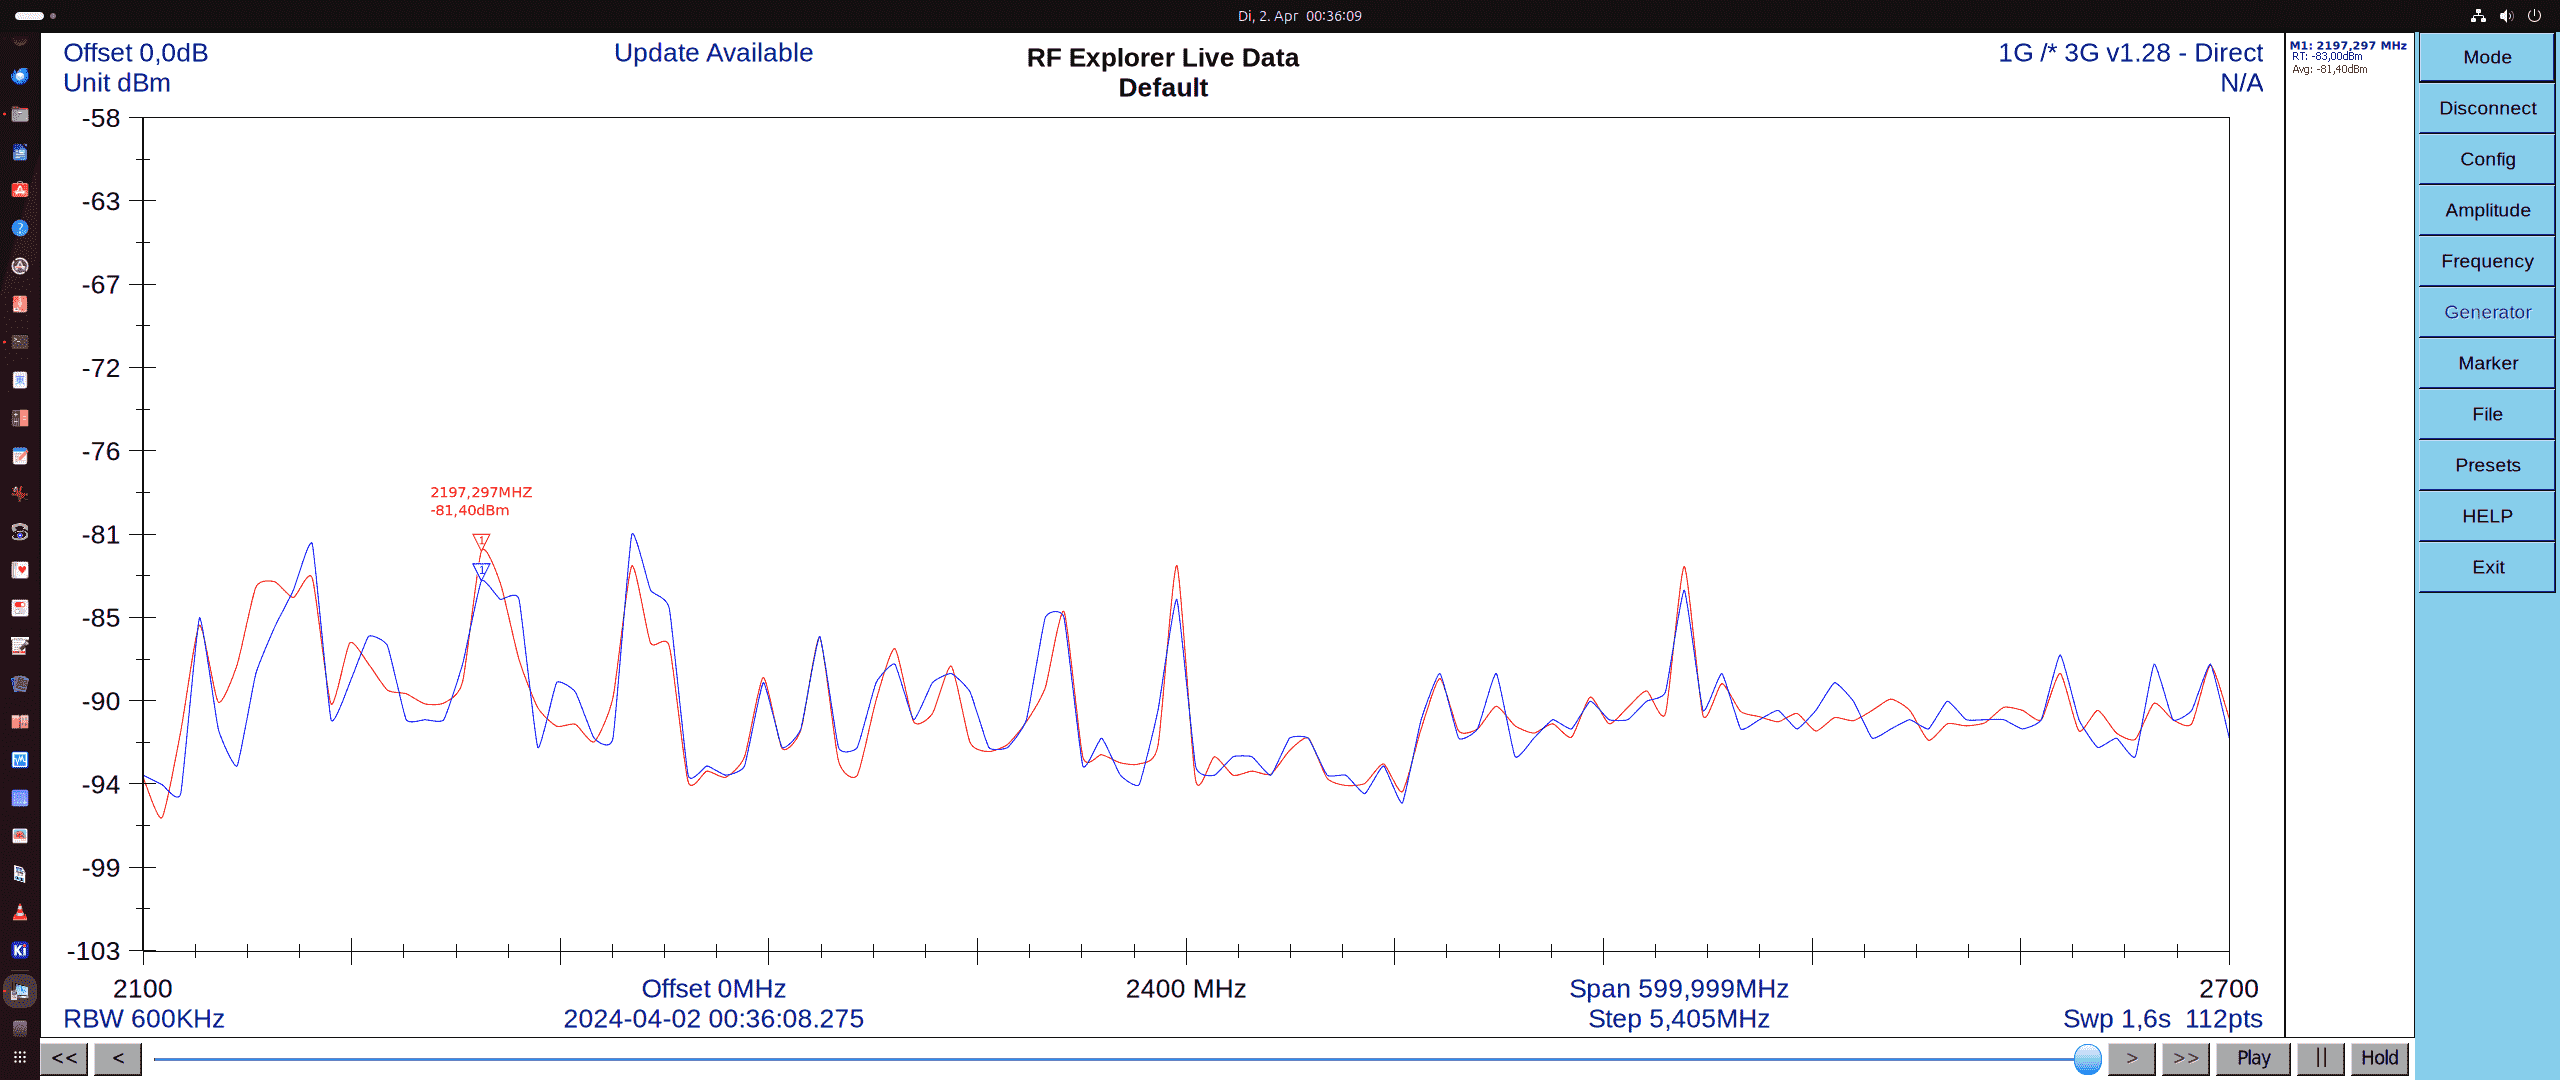Click the network status icon in top bar
The height and width of the screenshot is (1080, 2560).
2478,16
